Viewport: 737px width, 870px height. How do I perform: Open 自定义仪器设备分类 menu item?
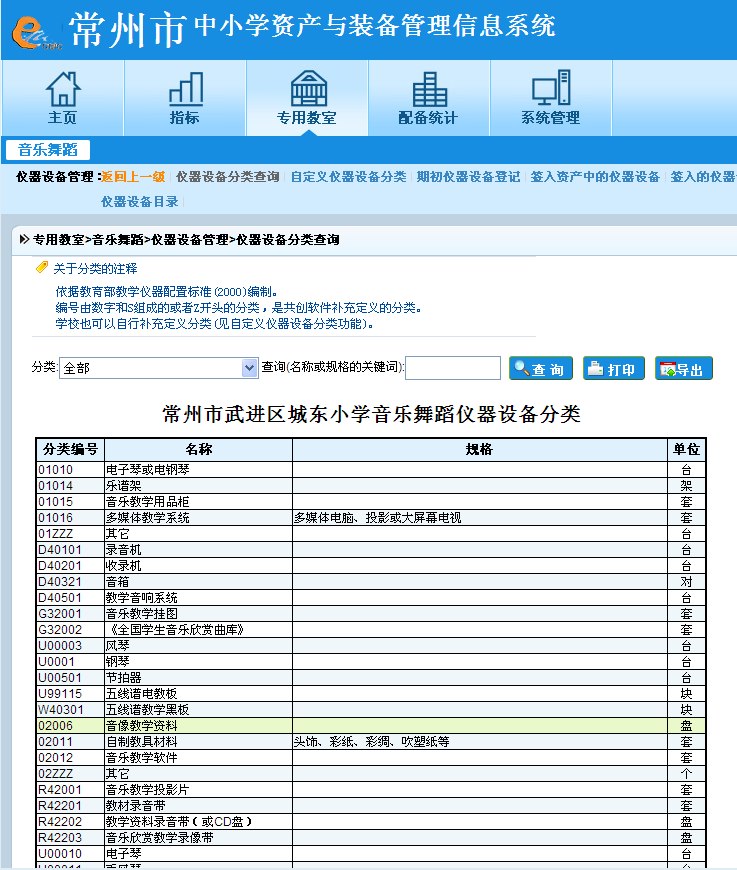(x=349, y=177)
